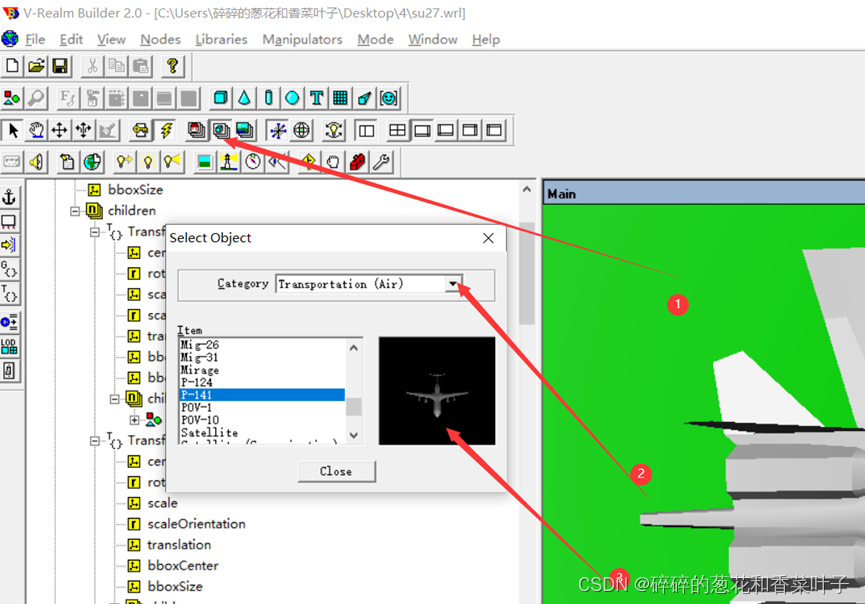Insert an Elevation Grid node
This screenshot has height=604, width=865.
[x=340, y=98]
